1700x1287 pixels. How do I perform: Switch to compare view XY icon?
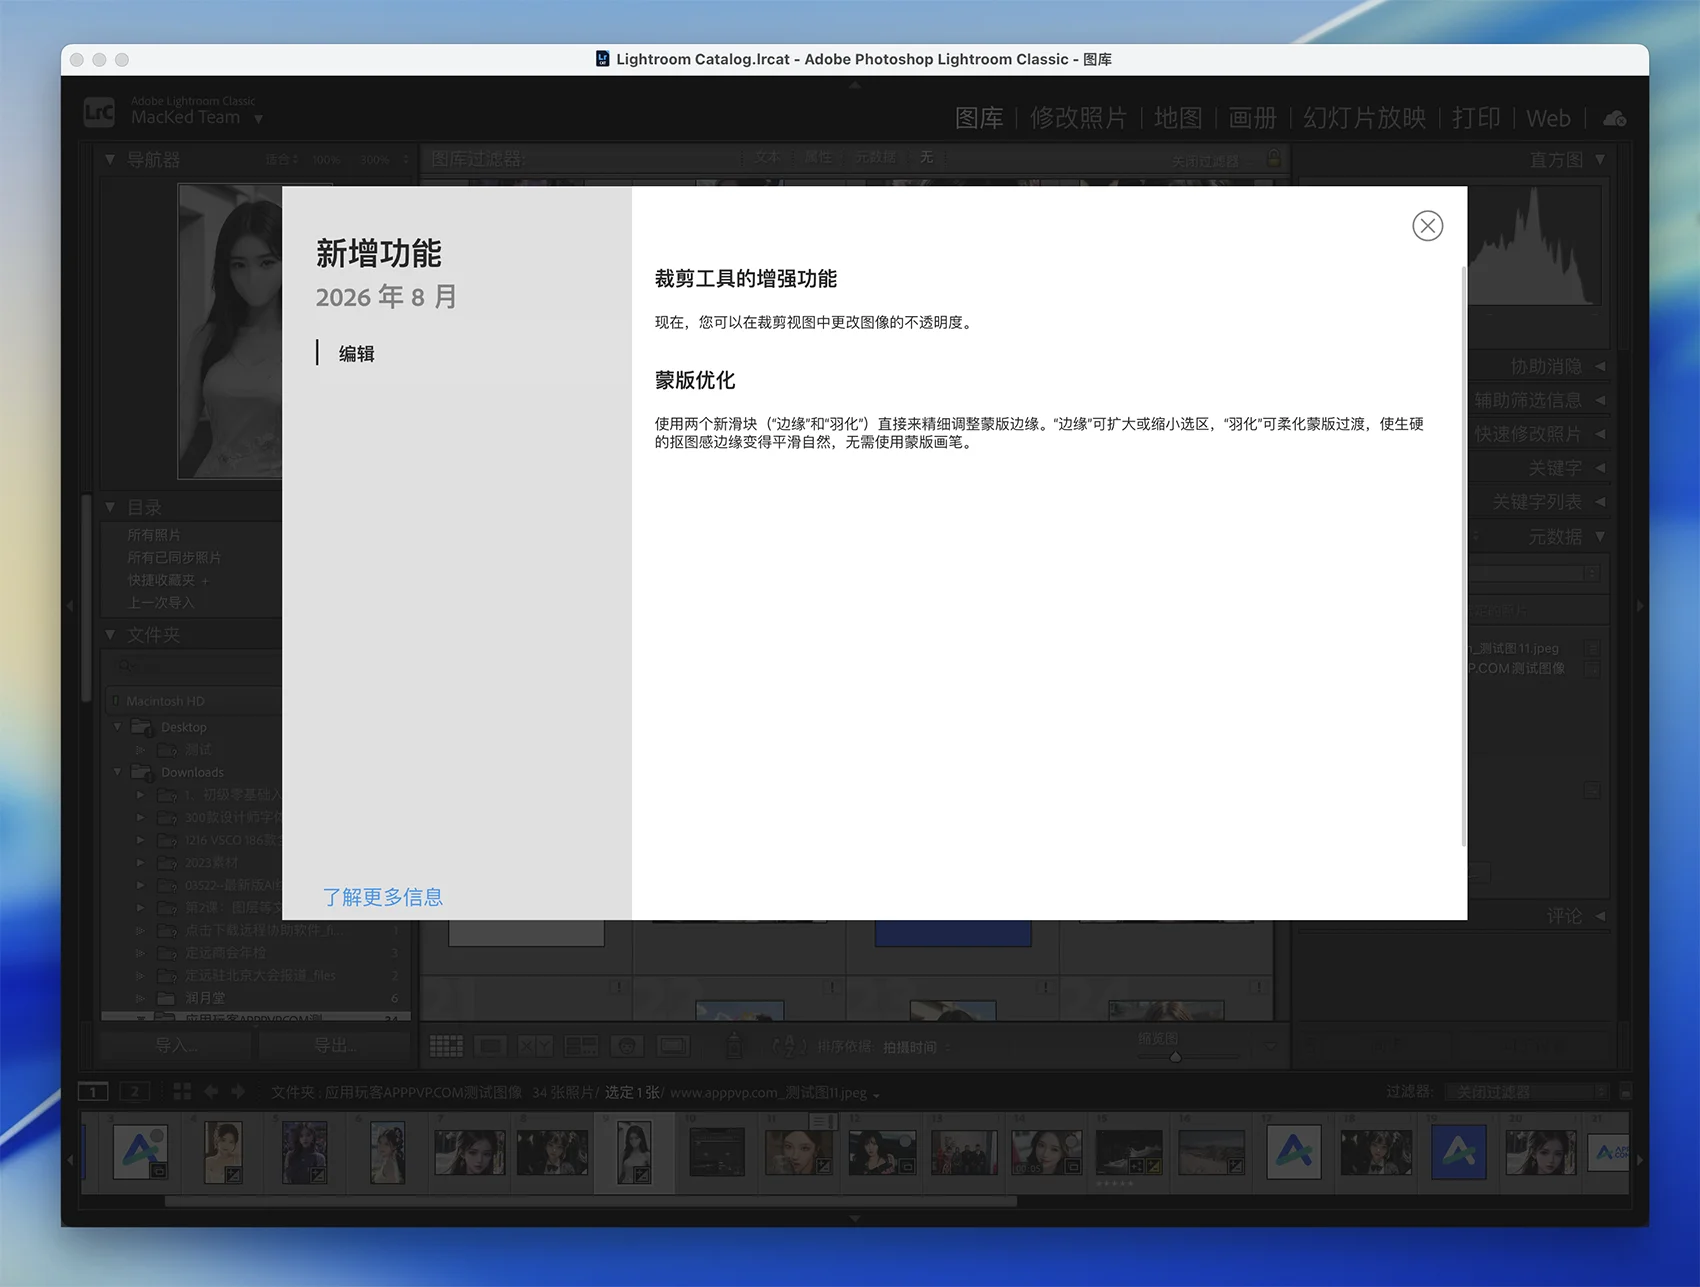pos(535,1047)
